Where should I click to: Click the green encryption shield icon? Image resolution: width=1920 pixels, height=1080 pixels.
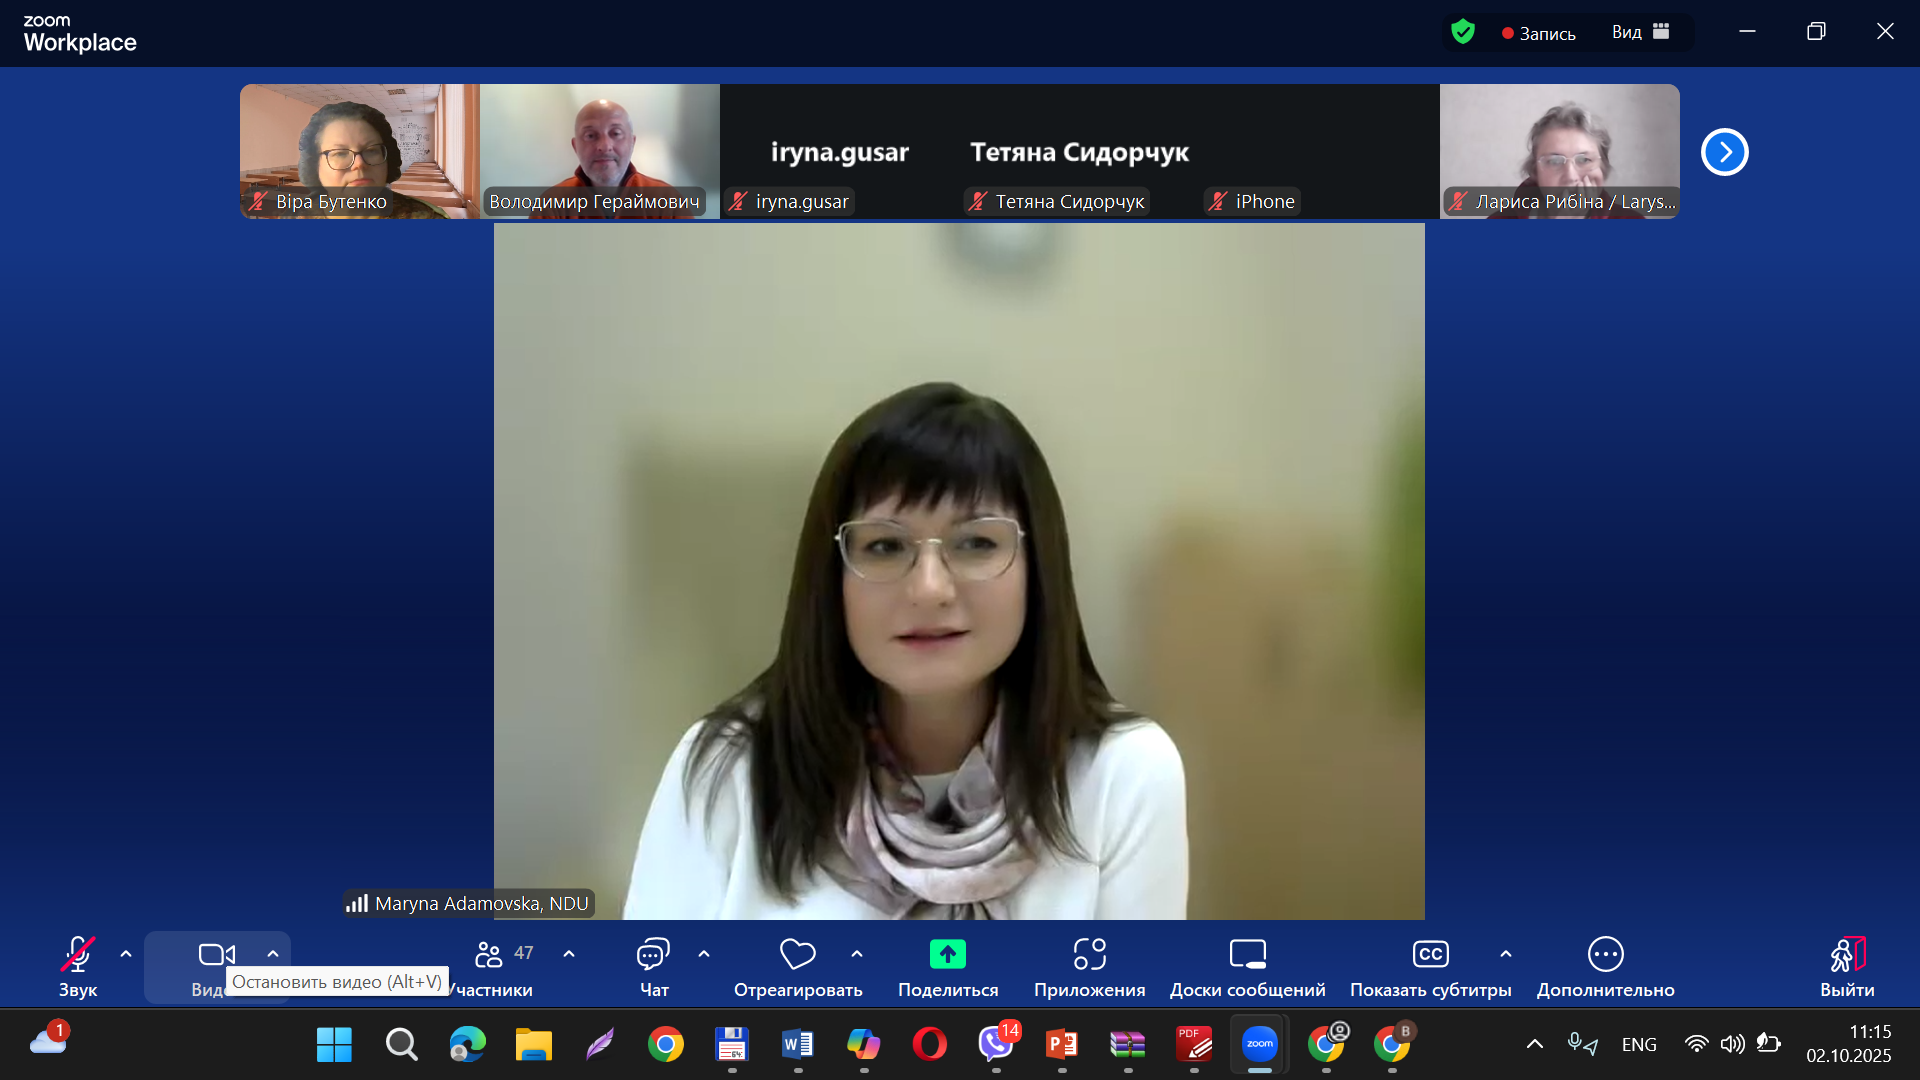(1463, 32)
